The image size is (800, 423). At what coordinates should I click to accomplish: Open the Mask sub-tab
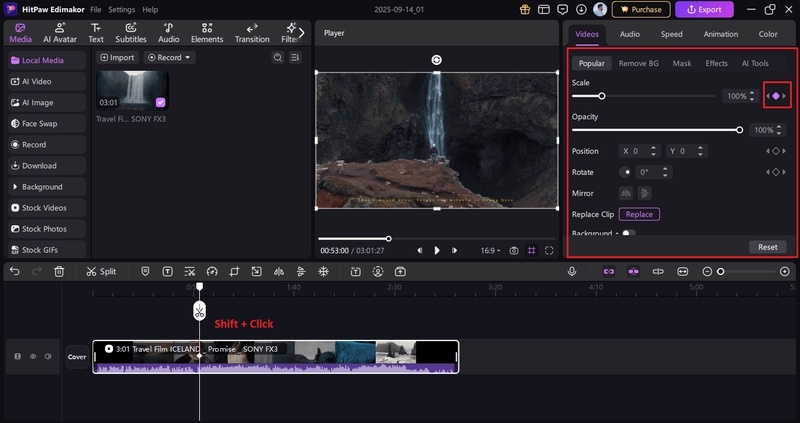click(682, 63)
